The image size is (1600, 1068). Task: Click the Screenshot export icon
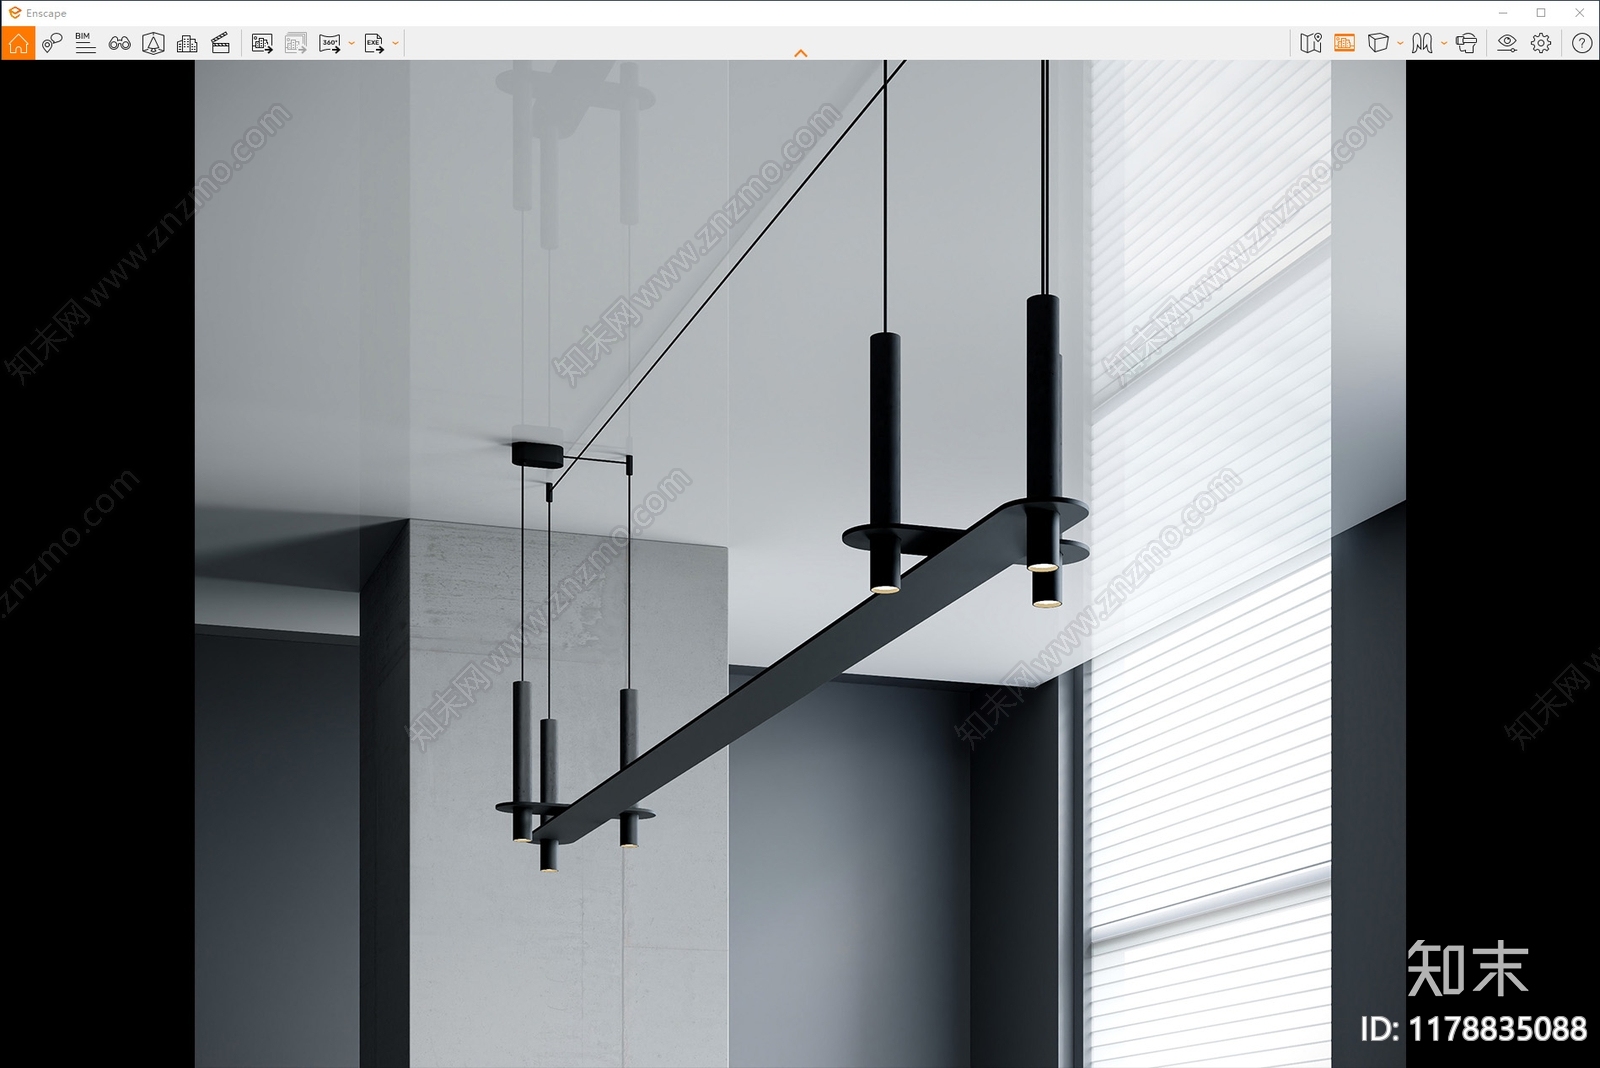pos(262,43)
